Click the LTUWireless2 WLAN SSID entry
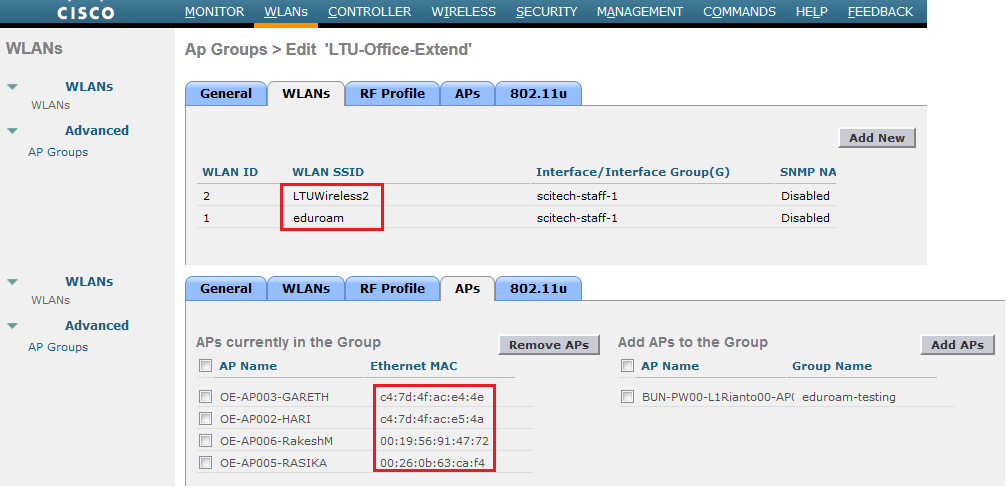Screen dimensions: 1006x493 (x=331, y=196)
